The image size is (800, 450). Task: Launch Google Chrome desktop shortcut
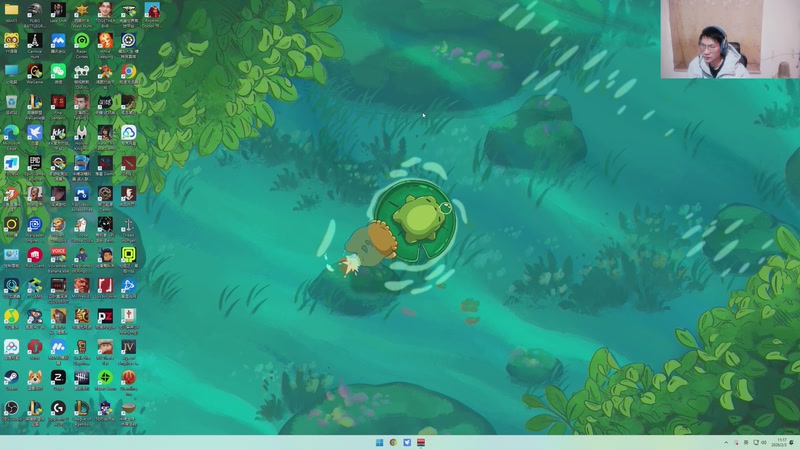129,71
